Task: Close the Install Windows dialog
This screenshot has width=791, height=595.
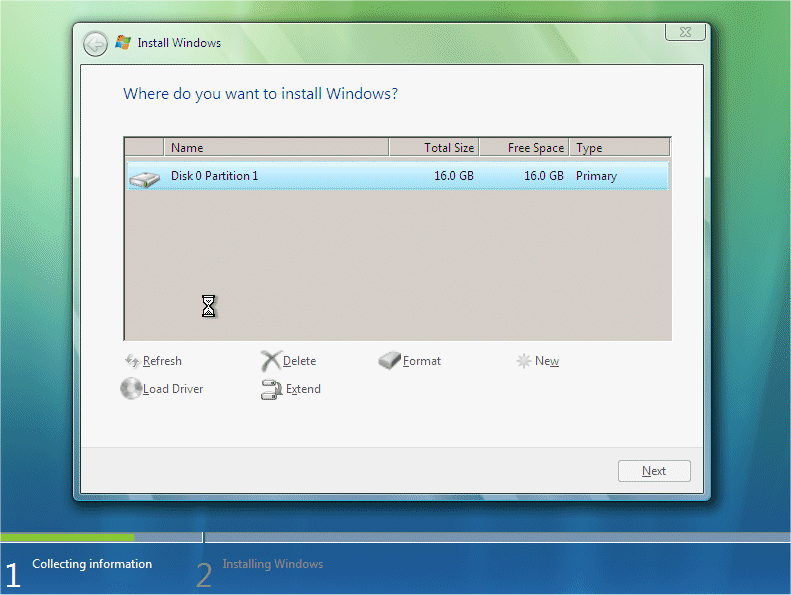Action: 685,32
